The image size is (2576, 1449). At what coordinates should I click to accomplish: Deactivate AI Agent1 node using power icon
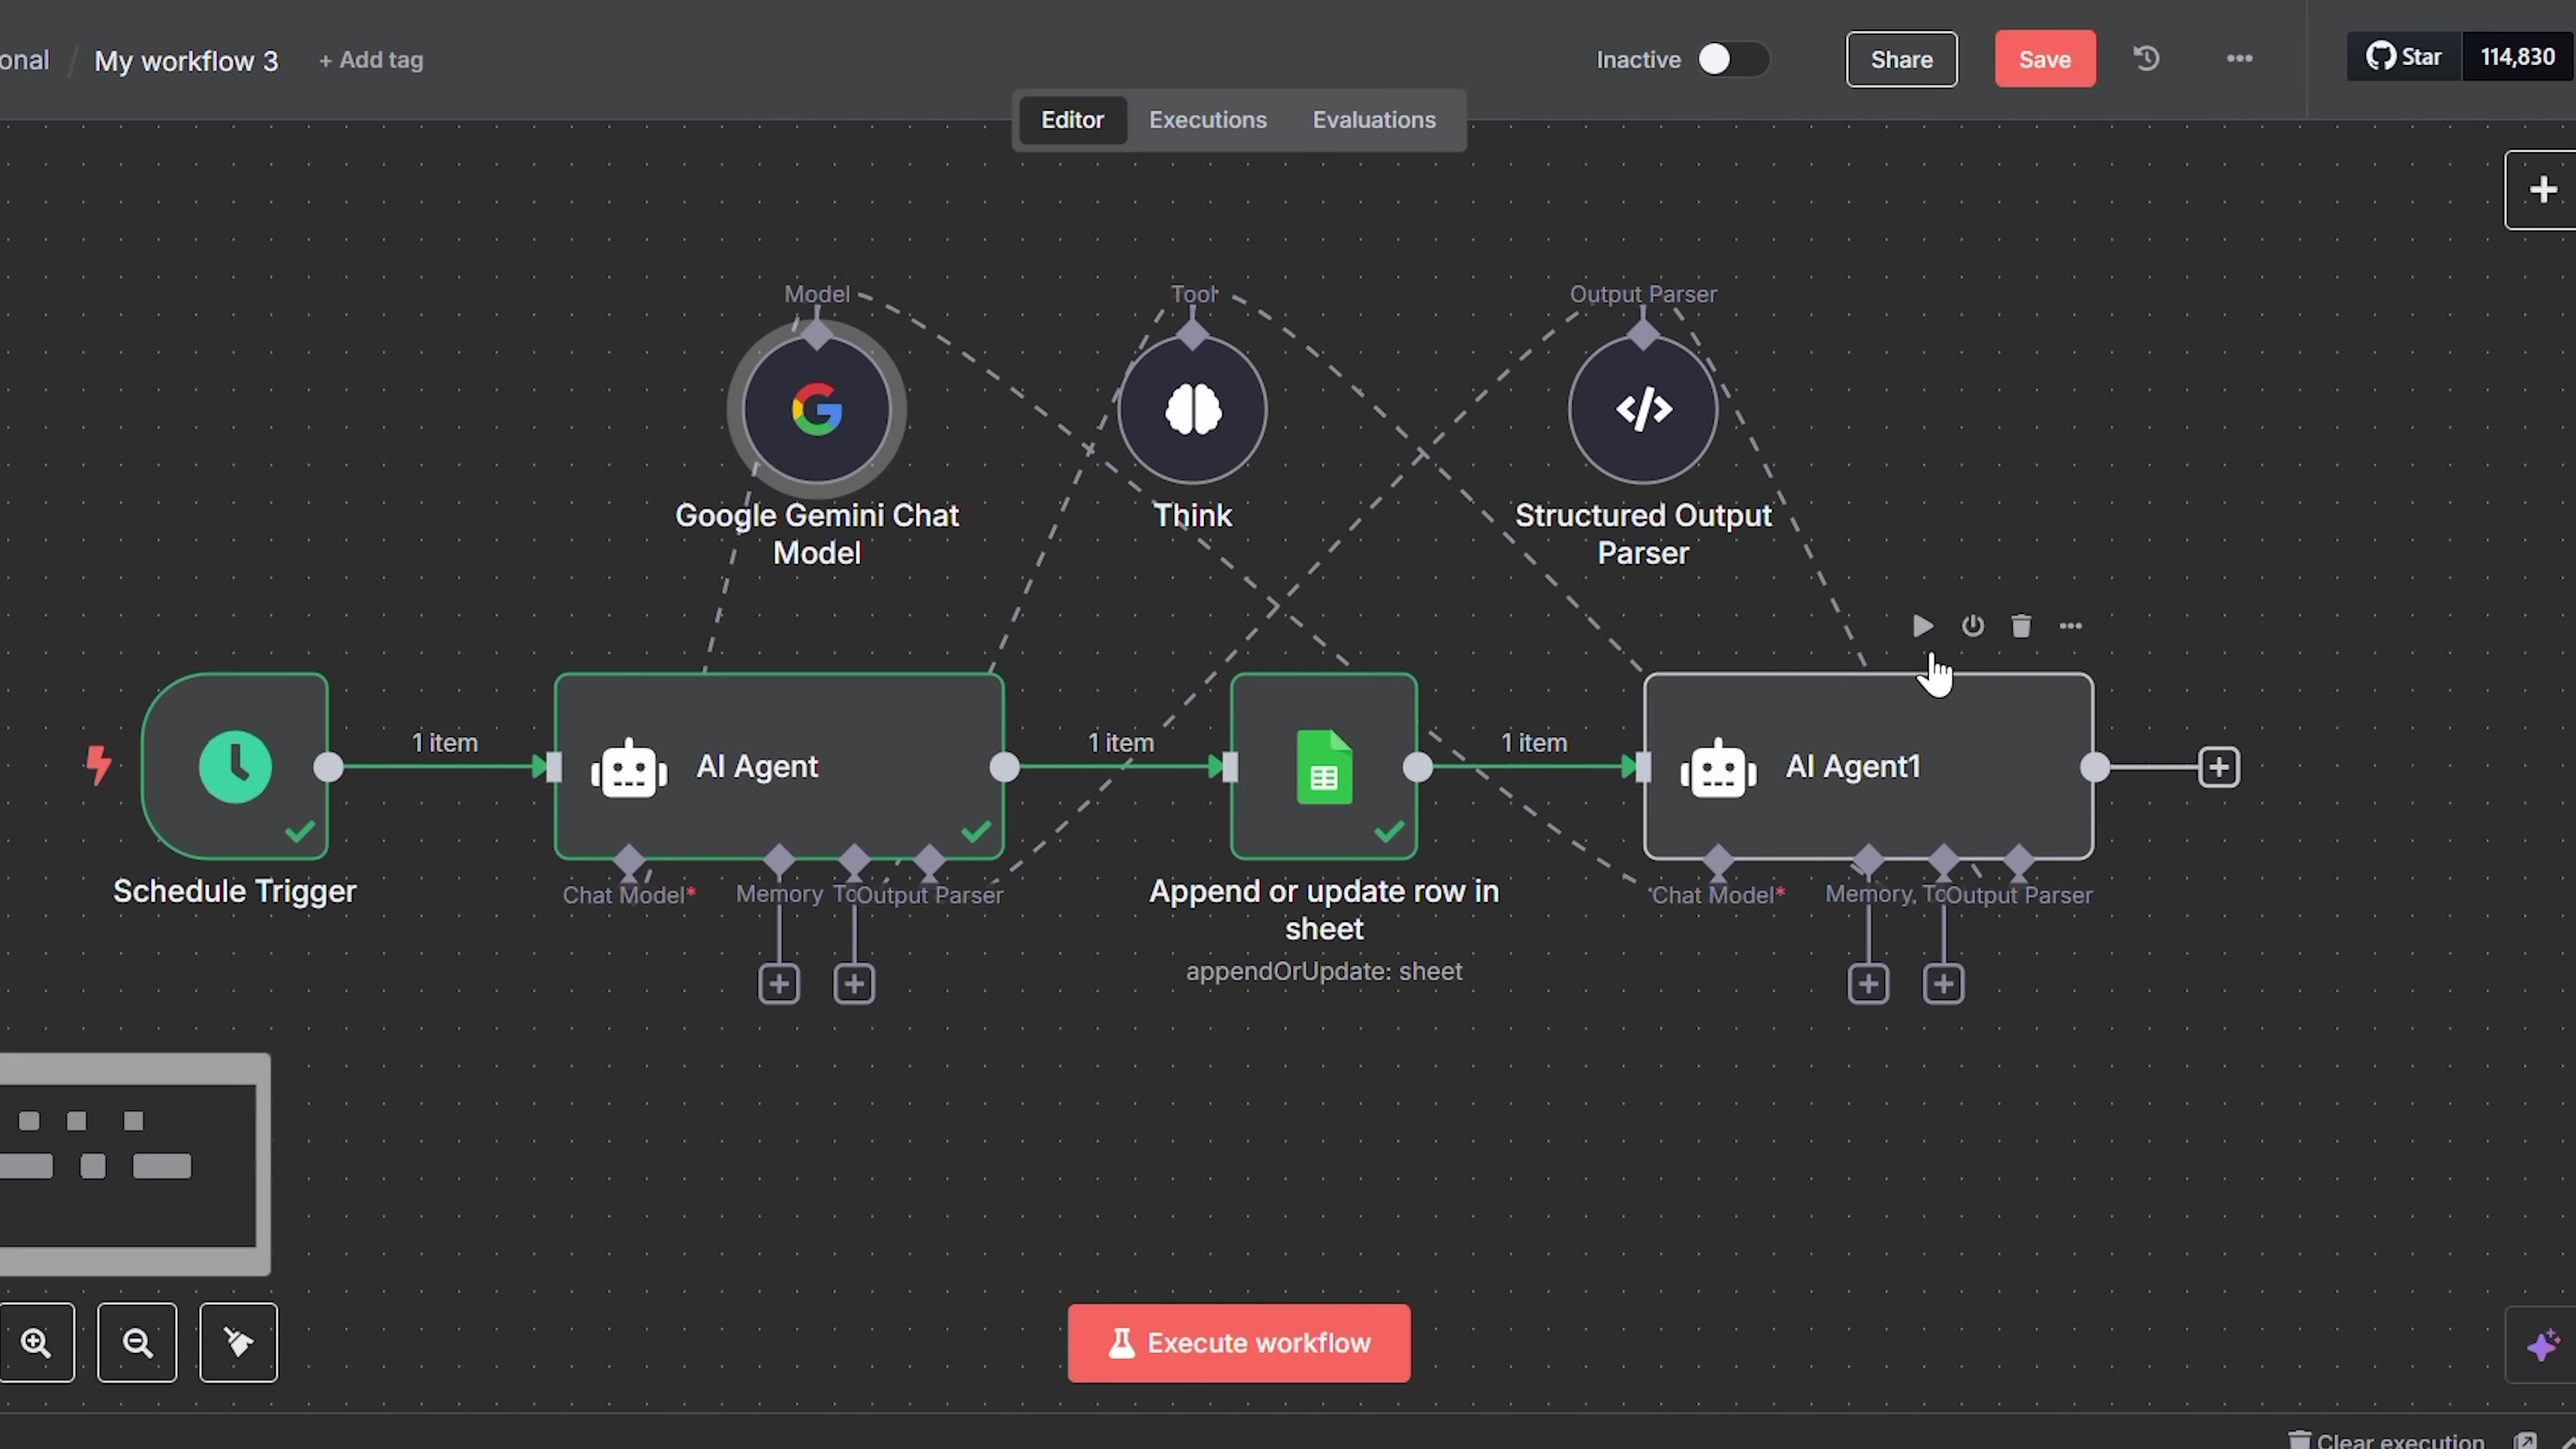click(1972, 626)
